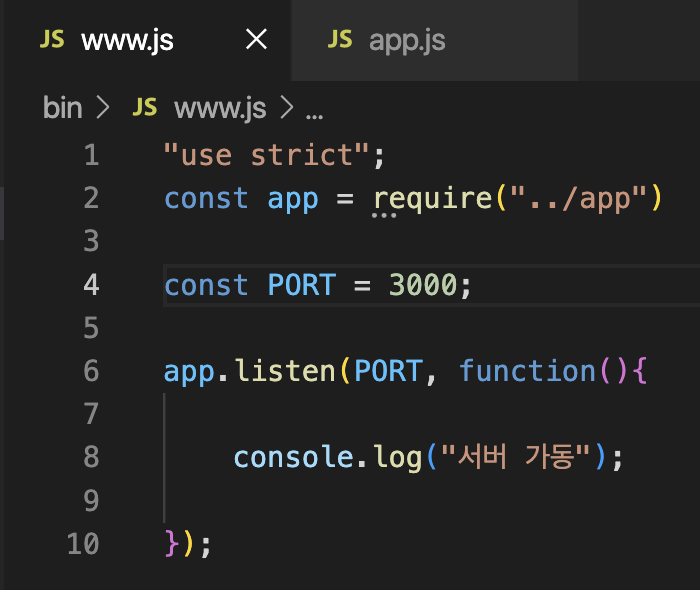Click the app identifier on line 6

click(x=189, y=372)
